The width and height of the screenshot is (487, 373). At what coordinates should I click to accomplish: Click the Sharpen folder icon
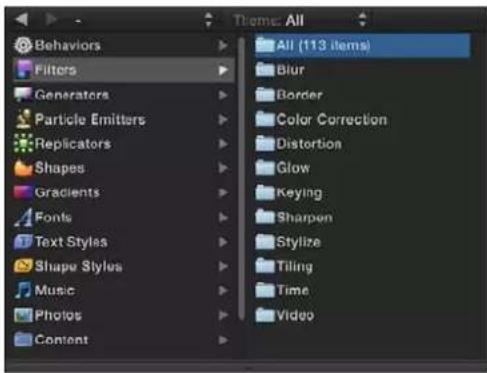(265, 217)
